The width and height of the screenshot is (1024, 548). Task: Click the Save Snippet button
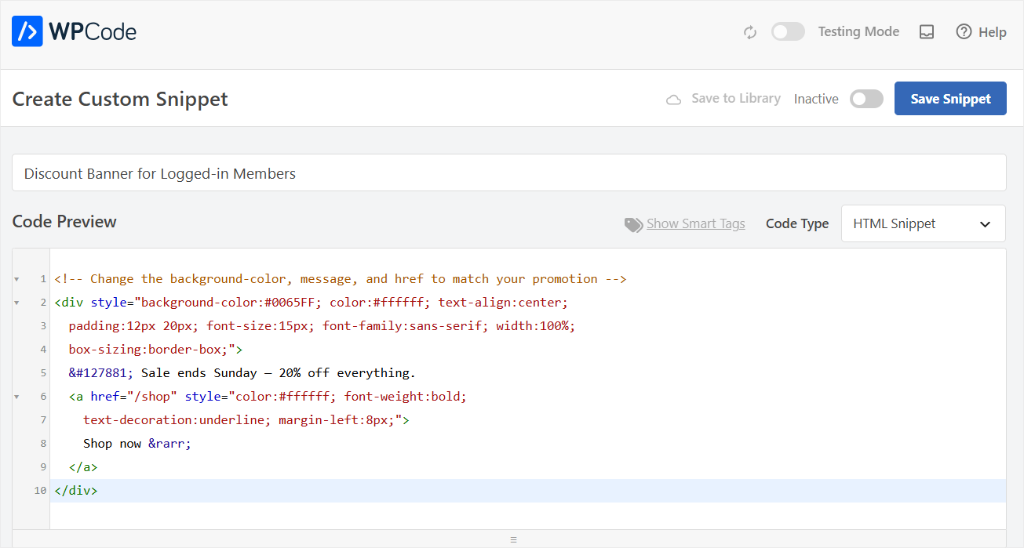pos(950,99)
